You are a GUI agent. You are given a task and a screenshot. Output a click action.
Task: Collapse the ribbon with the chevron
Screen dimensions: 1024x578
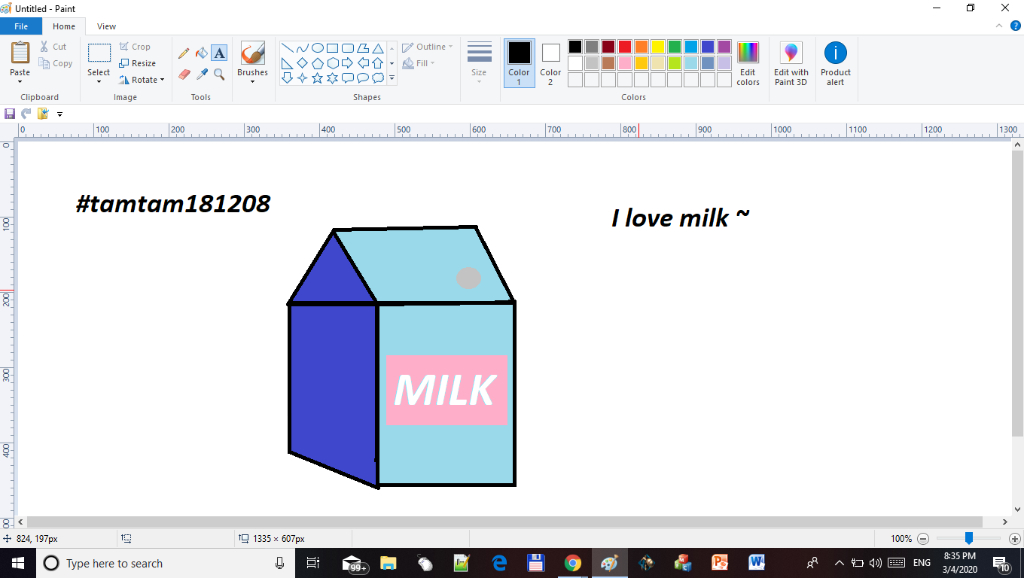[x=999, y=26]
